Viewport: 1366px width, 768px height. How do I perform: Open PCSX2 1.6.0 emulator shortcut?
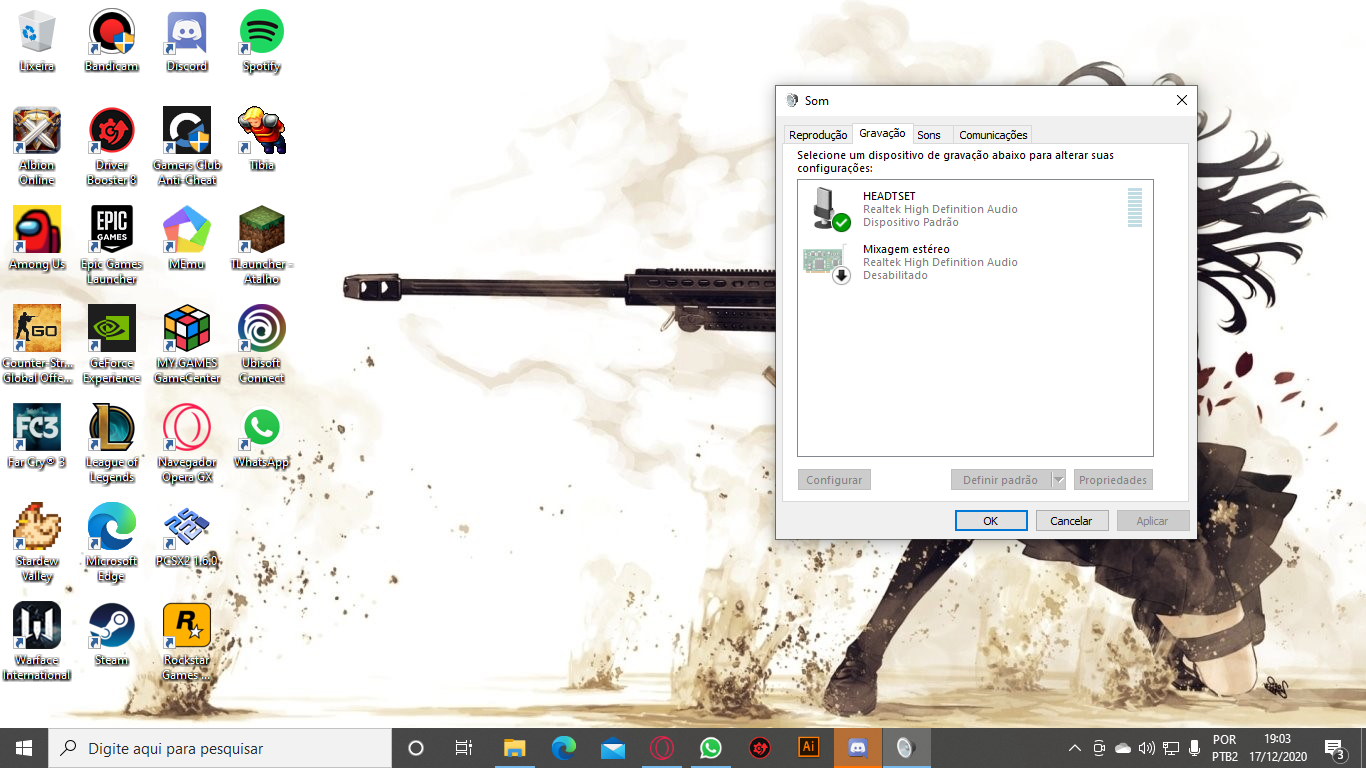tap(187, 535)
